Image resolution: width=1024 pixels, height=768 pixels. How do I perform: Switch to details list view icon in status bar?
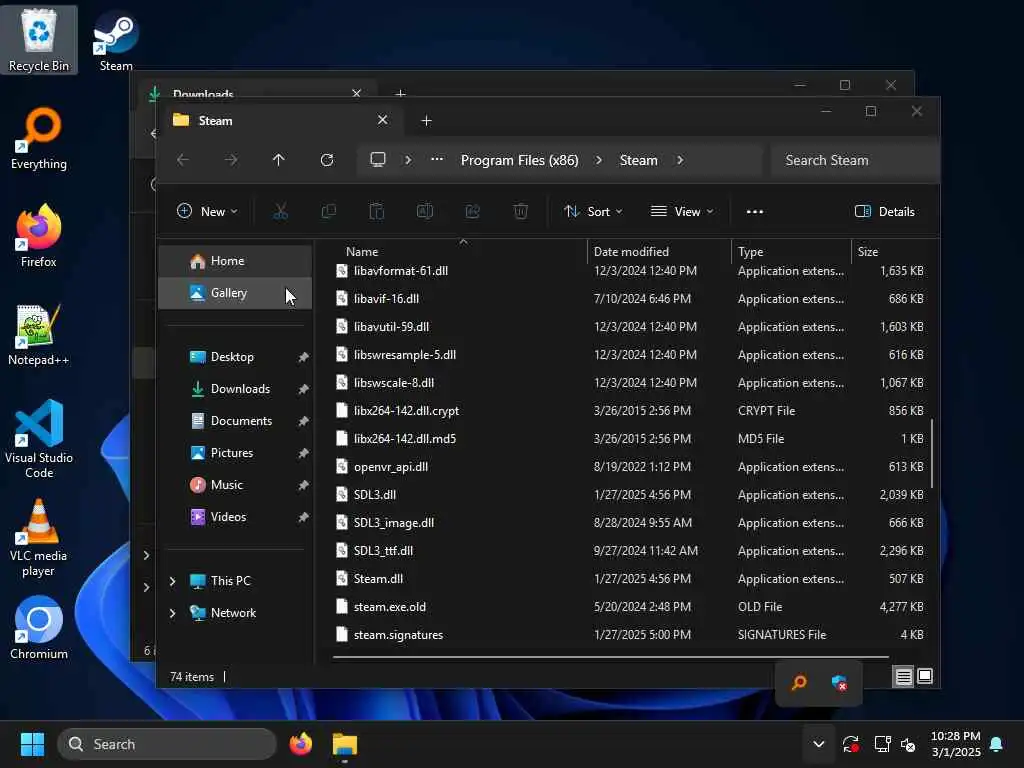coord(903,677)
